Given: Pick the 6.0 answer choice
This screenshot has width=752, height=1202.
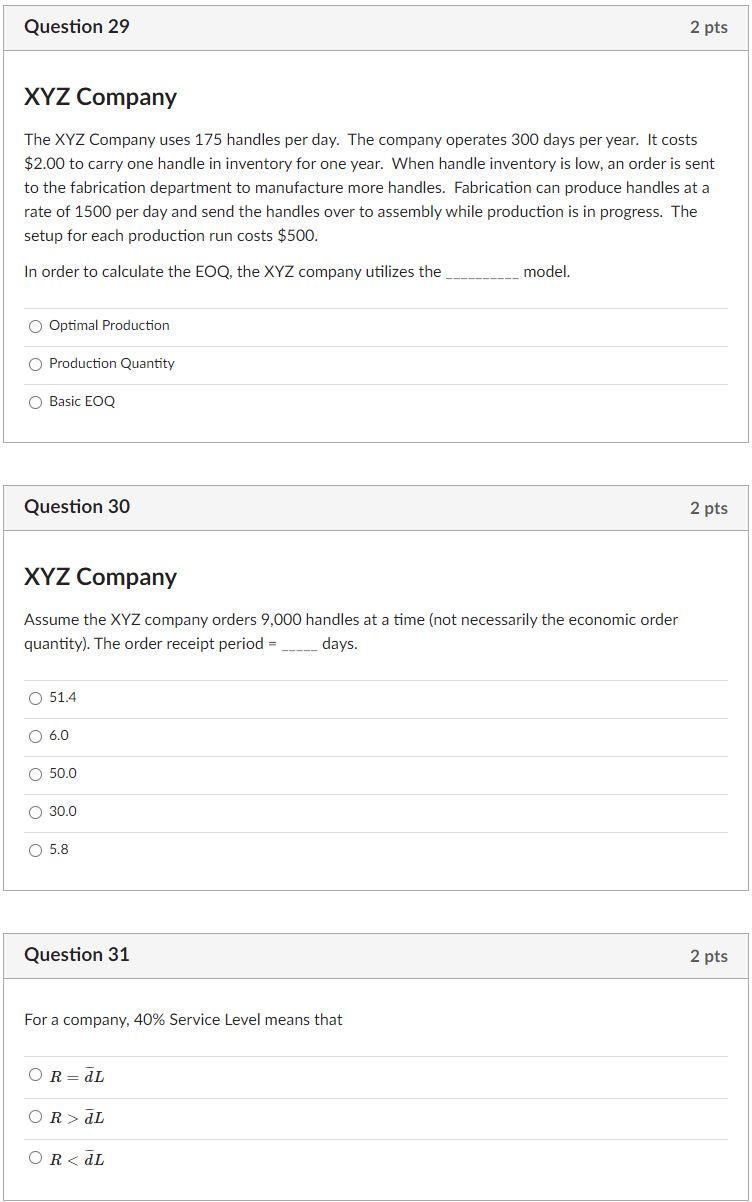Looking at the screenshot, I should 35,735.
